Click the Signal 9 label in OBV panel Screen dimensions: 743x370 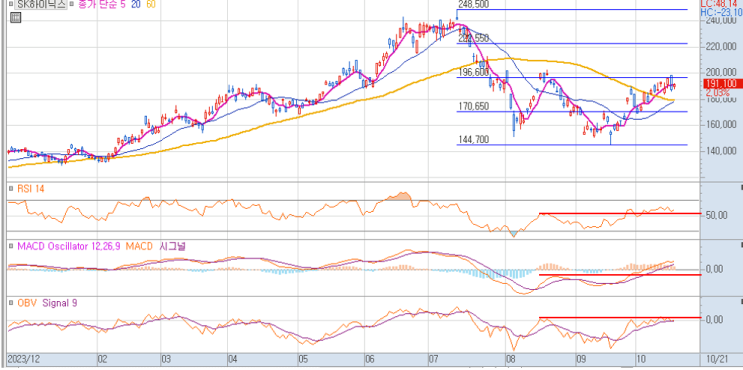click(60, 303)
